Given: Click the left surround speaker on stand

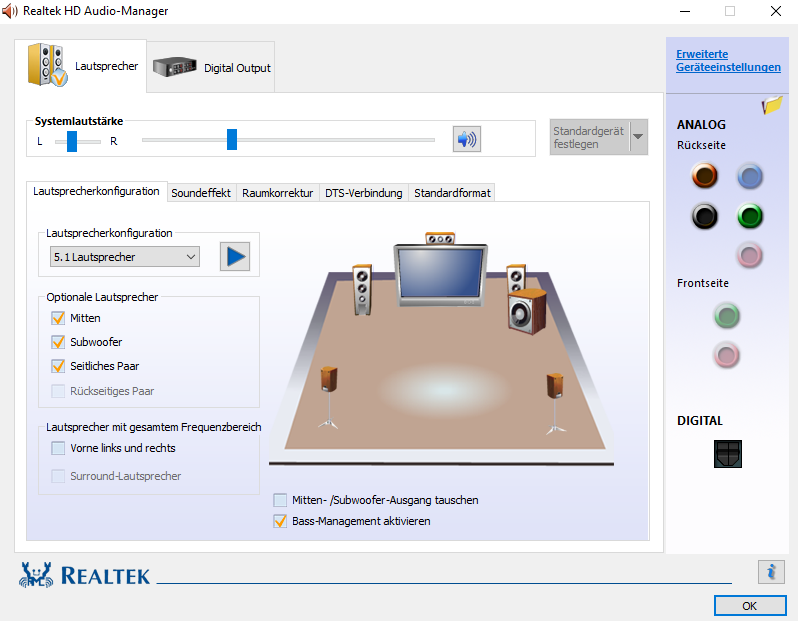Looking at the screenshot, I should [329, 398].
